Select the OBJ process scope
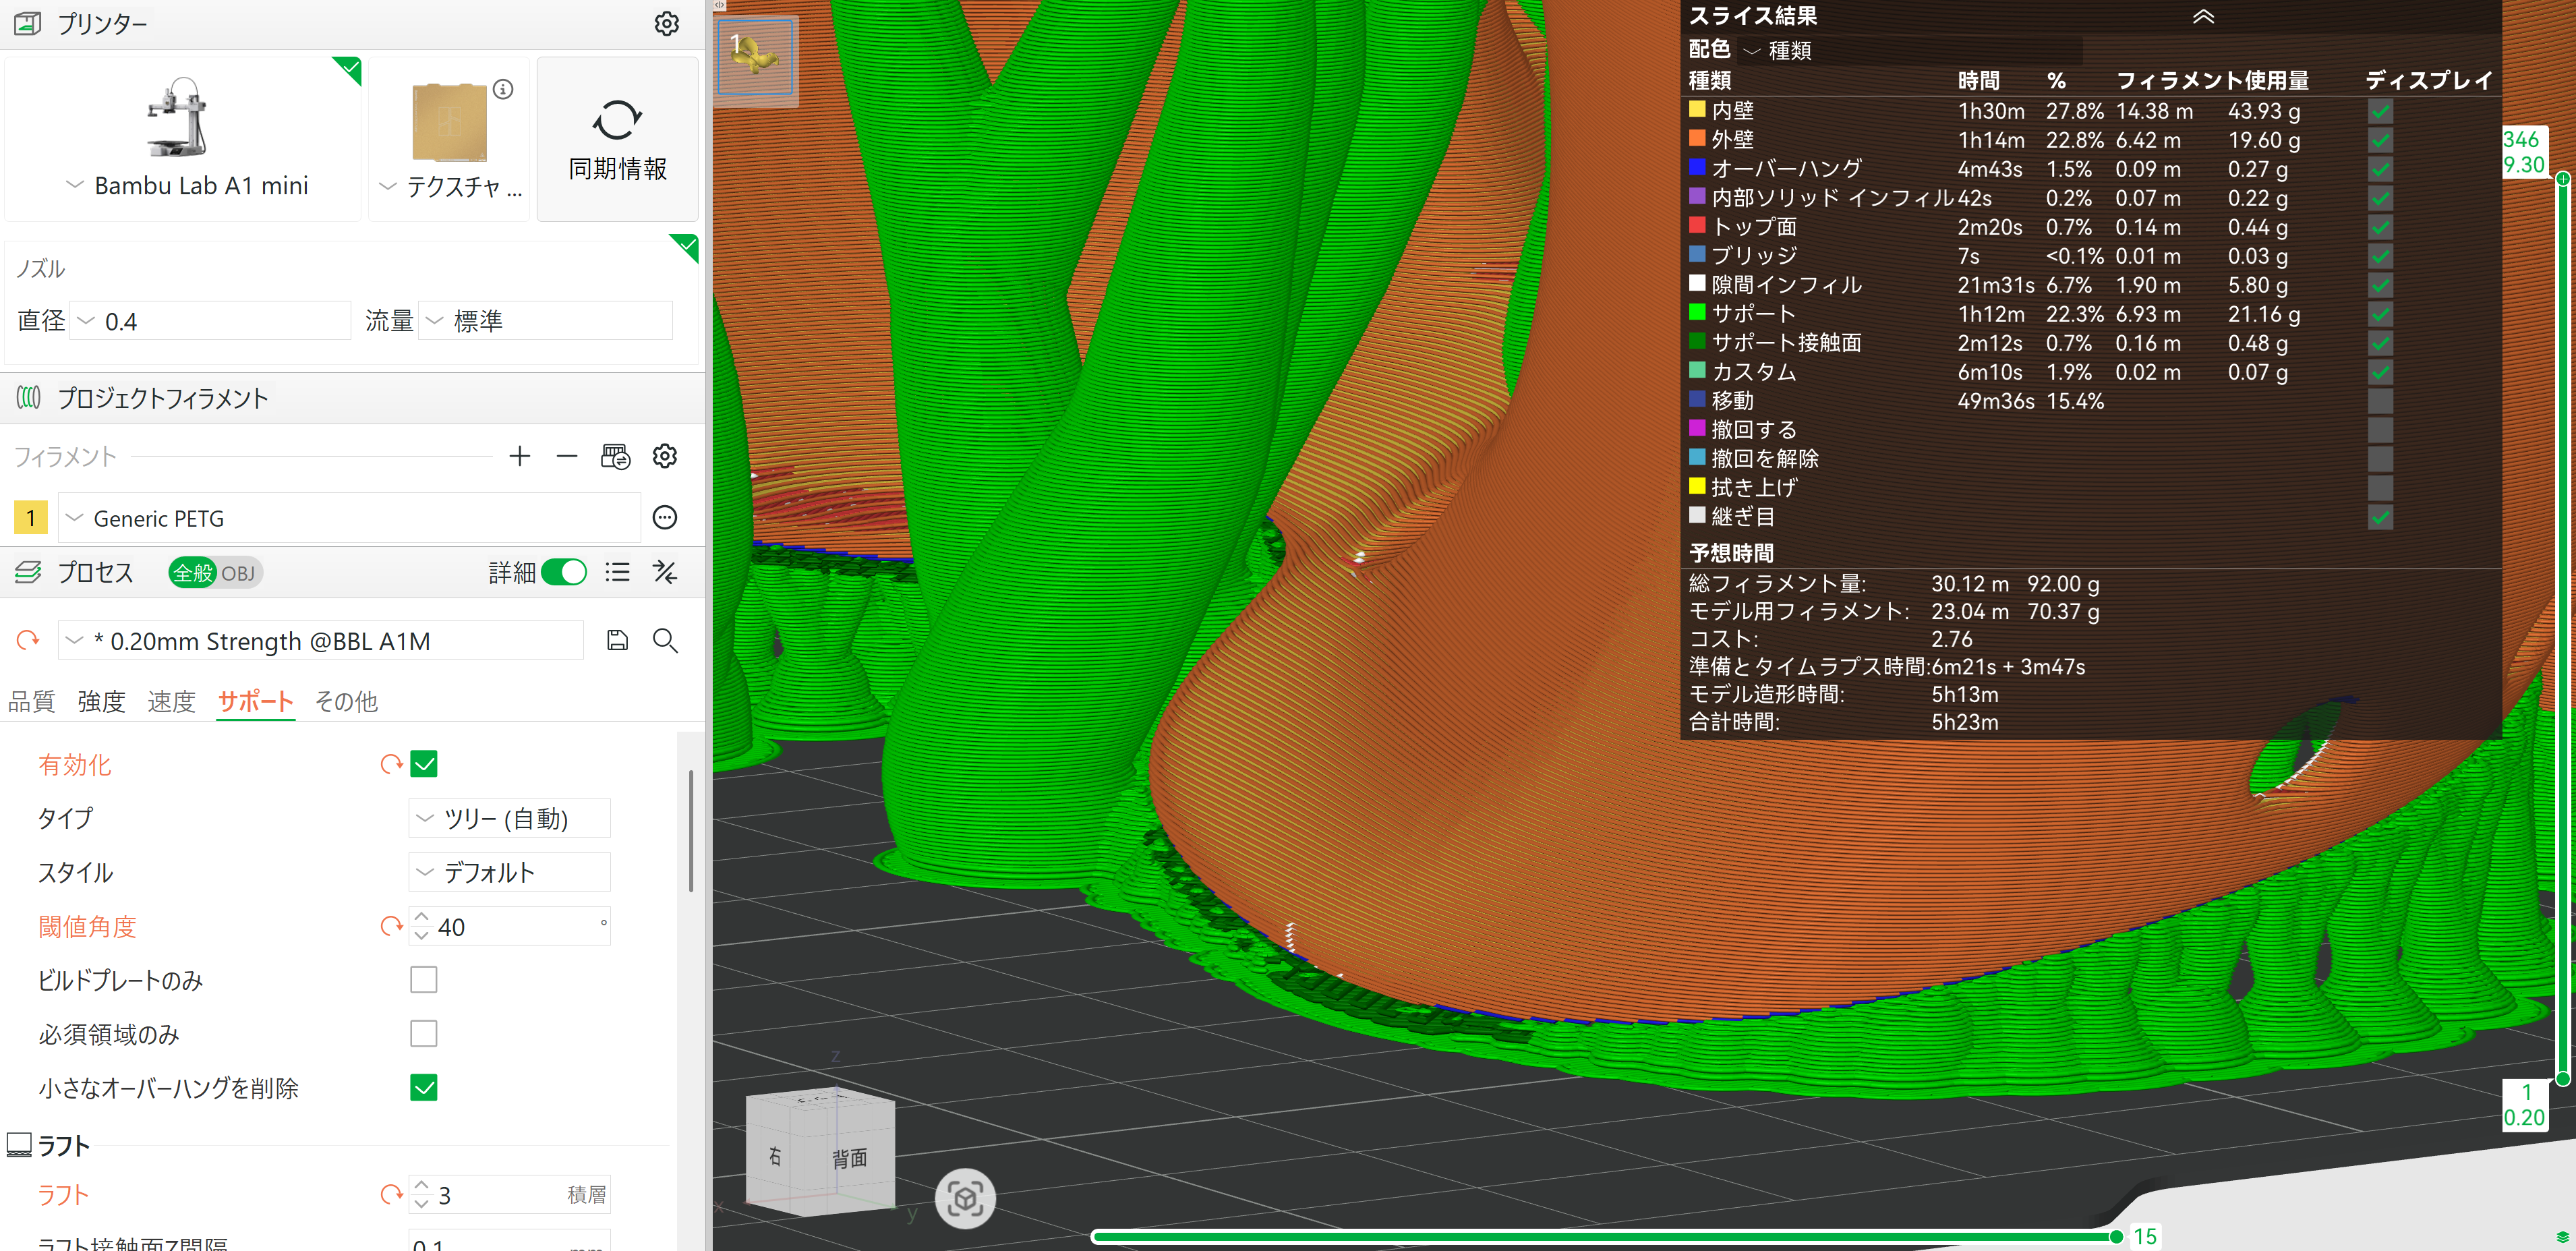2576x1251 pixels. (239, 573)
